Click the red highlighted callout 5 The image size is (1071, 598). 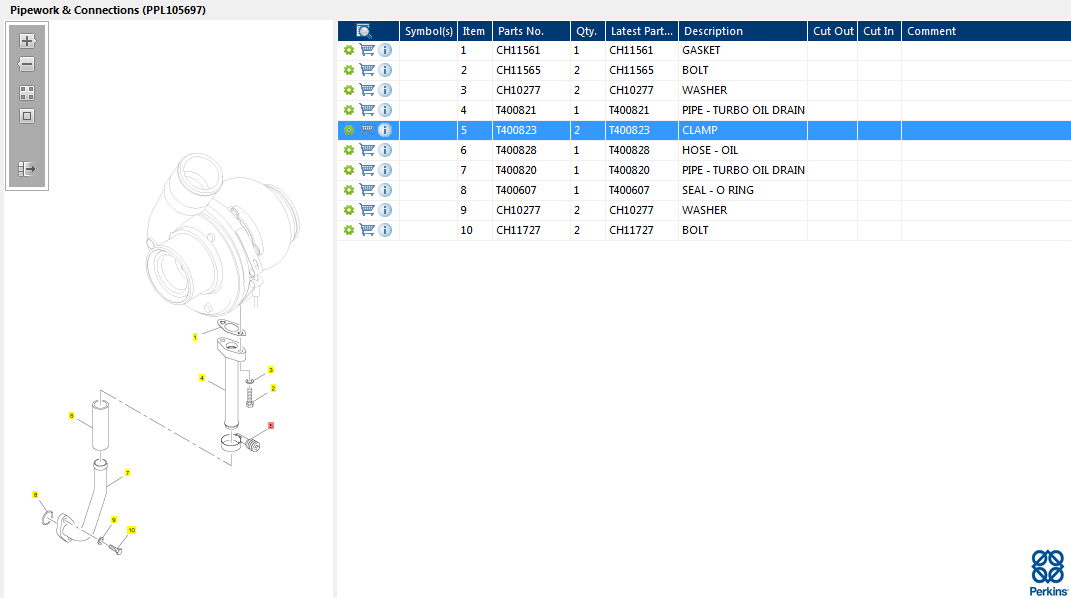pos(270,425)
